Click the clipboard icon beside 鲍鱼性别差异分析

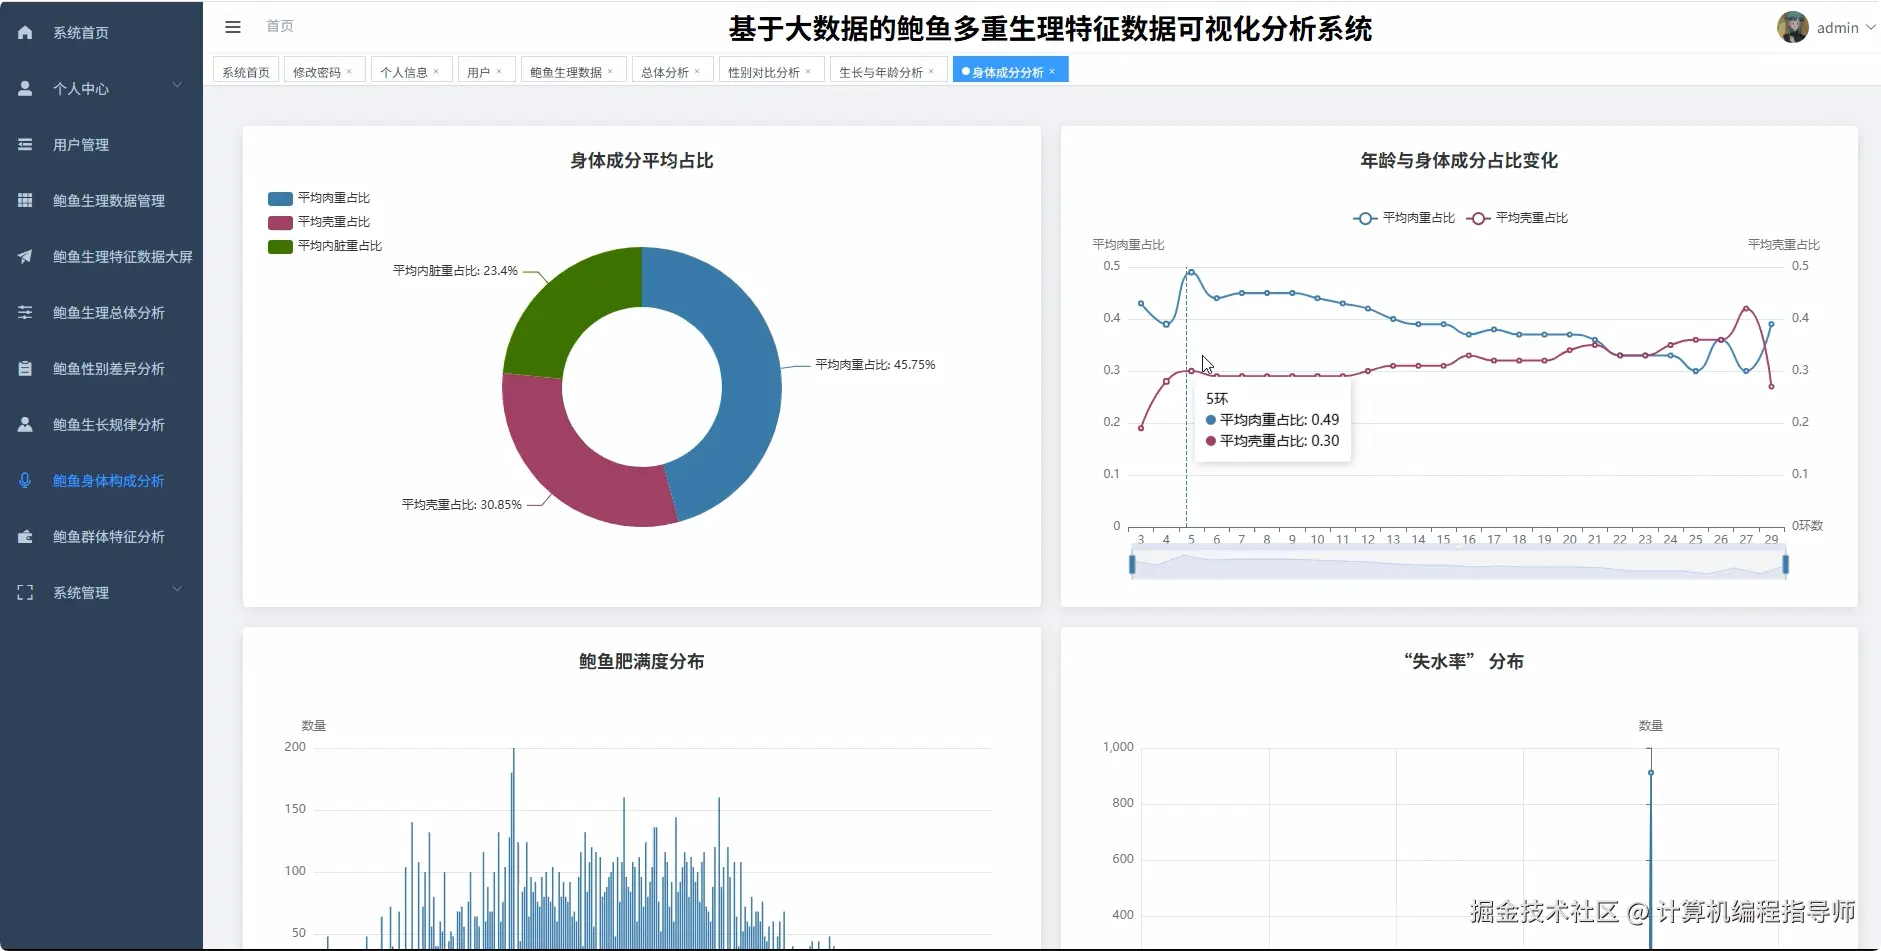(x=25, y=369)
